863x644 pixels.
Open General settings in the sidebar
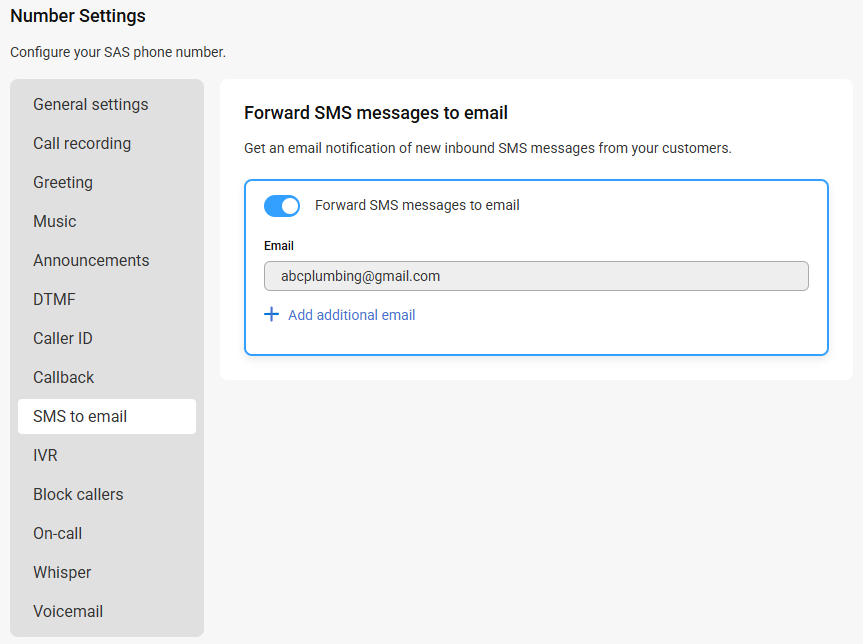[107, 105]
